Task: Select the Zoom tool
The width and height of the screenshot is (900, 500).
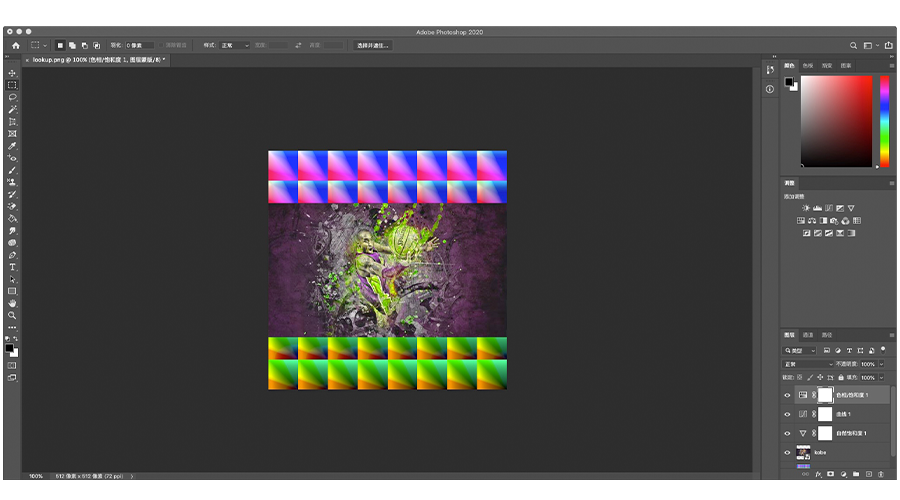Action: pyautogui.click(x=12, y=315)
